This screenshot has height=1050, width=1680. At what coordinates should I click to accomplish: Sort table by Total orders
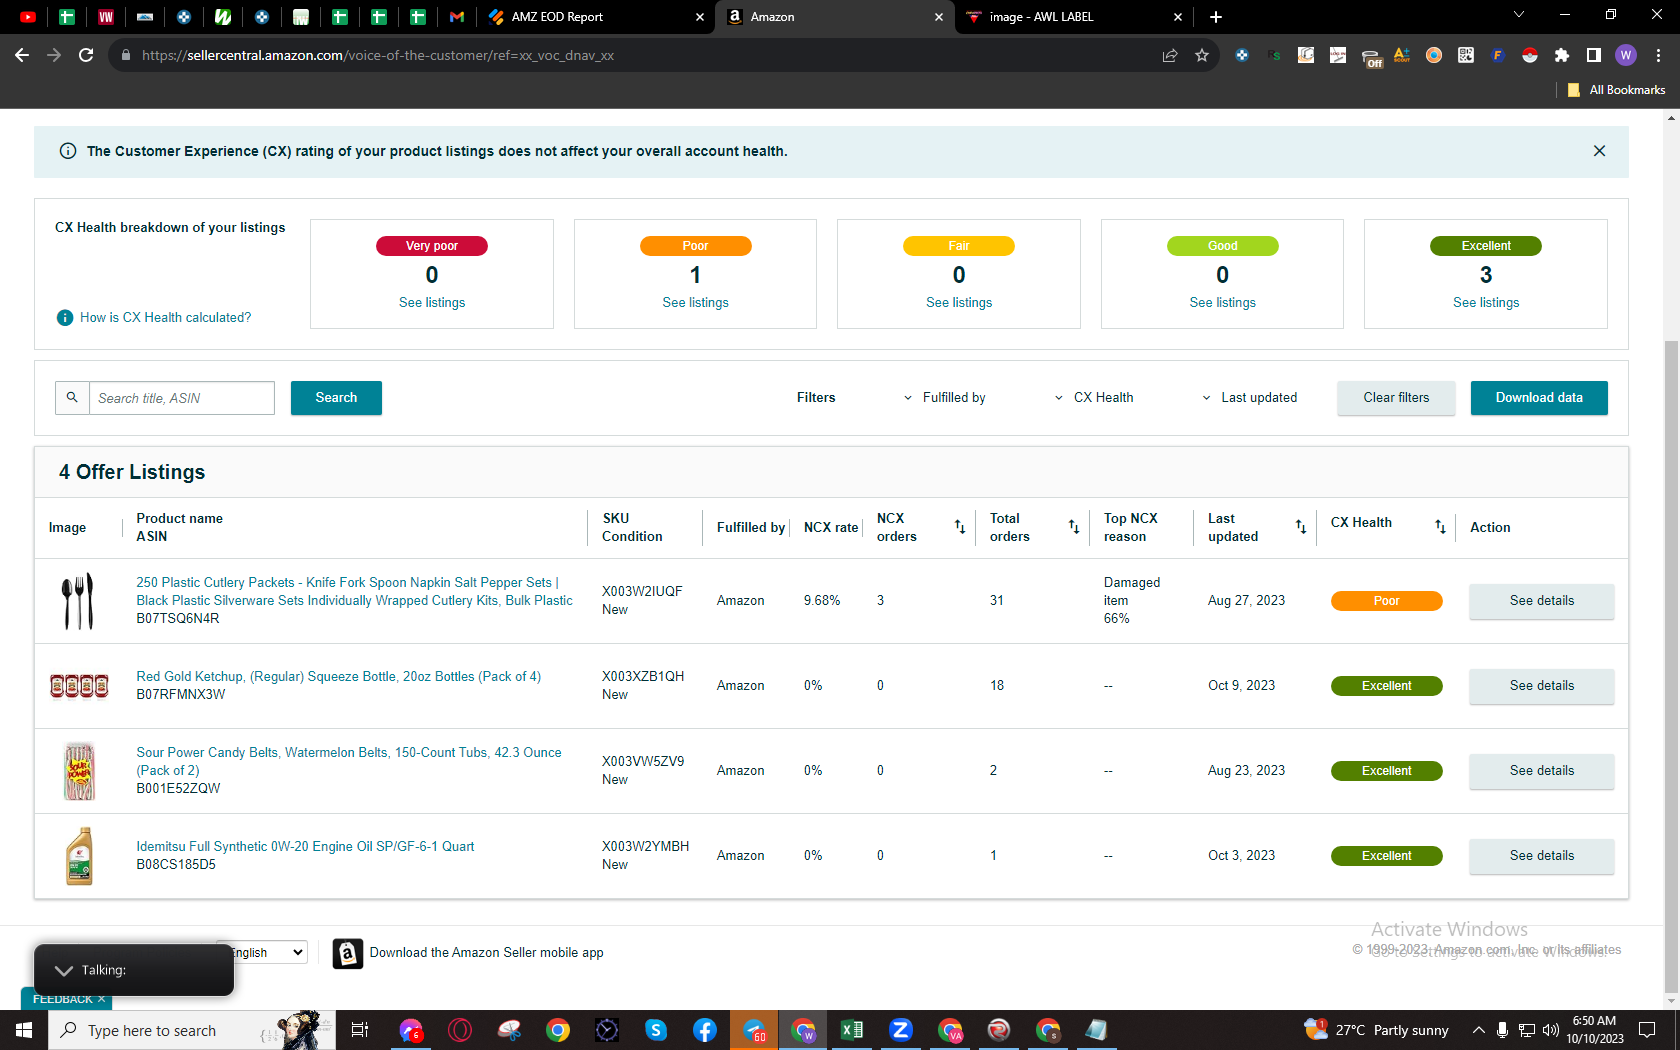tap(1074, 527)
